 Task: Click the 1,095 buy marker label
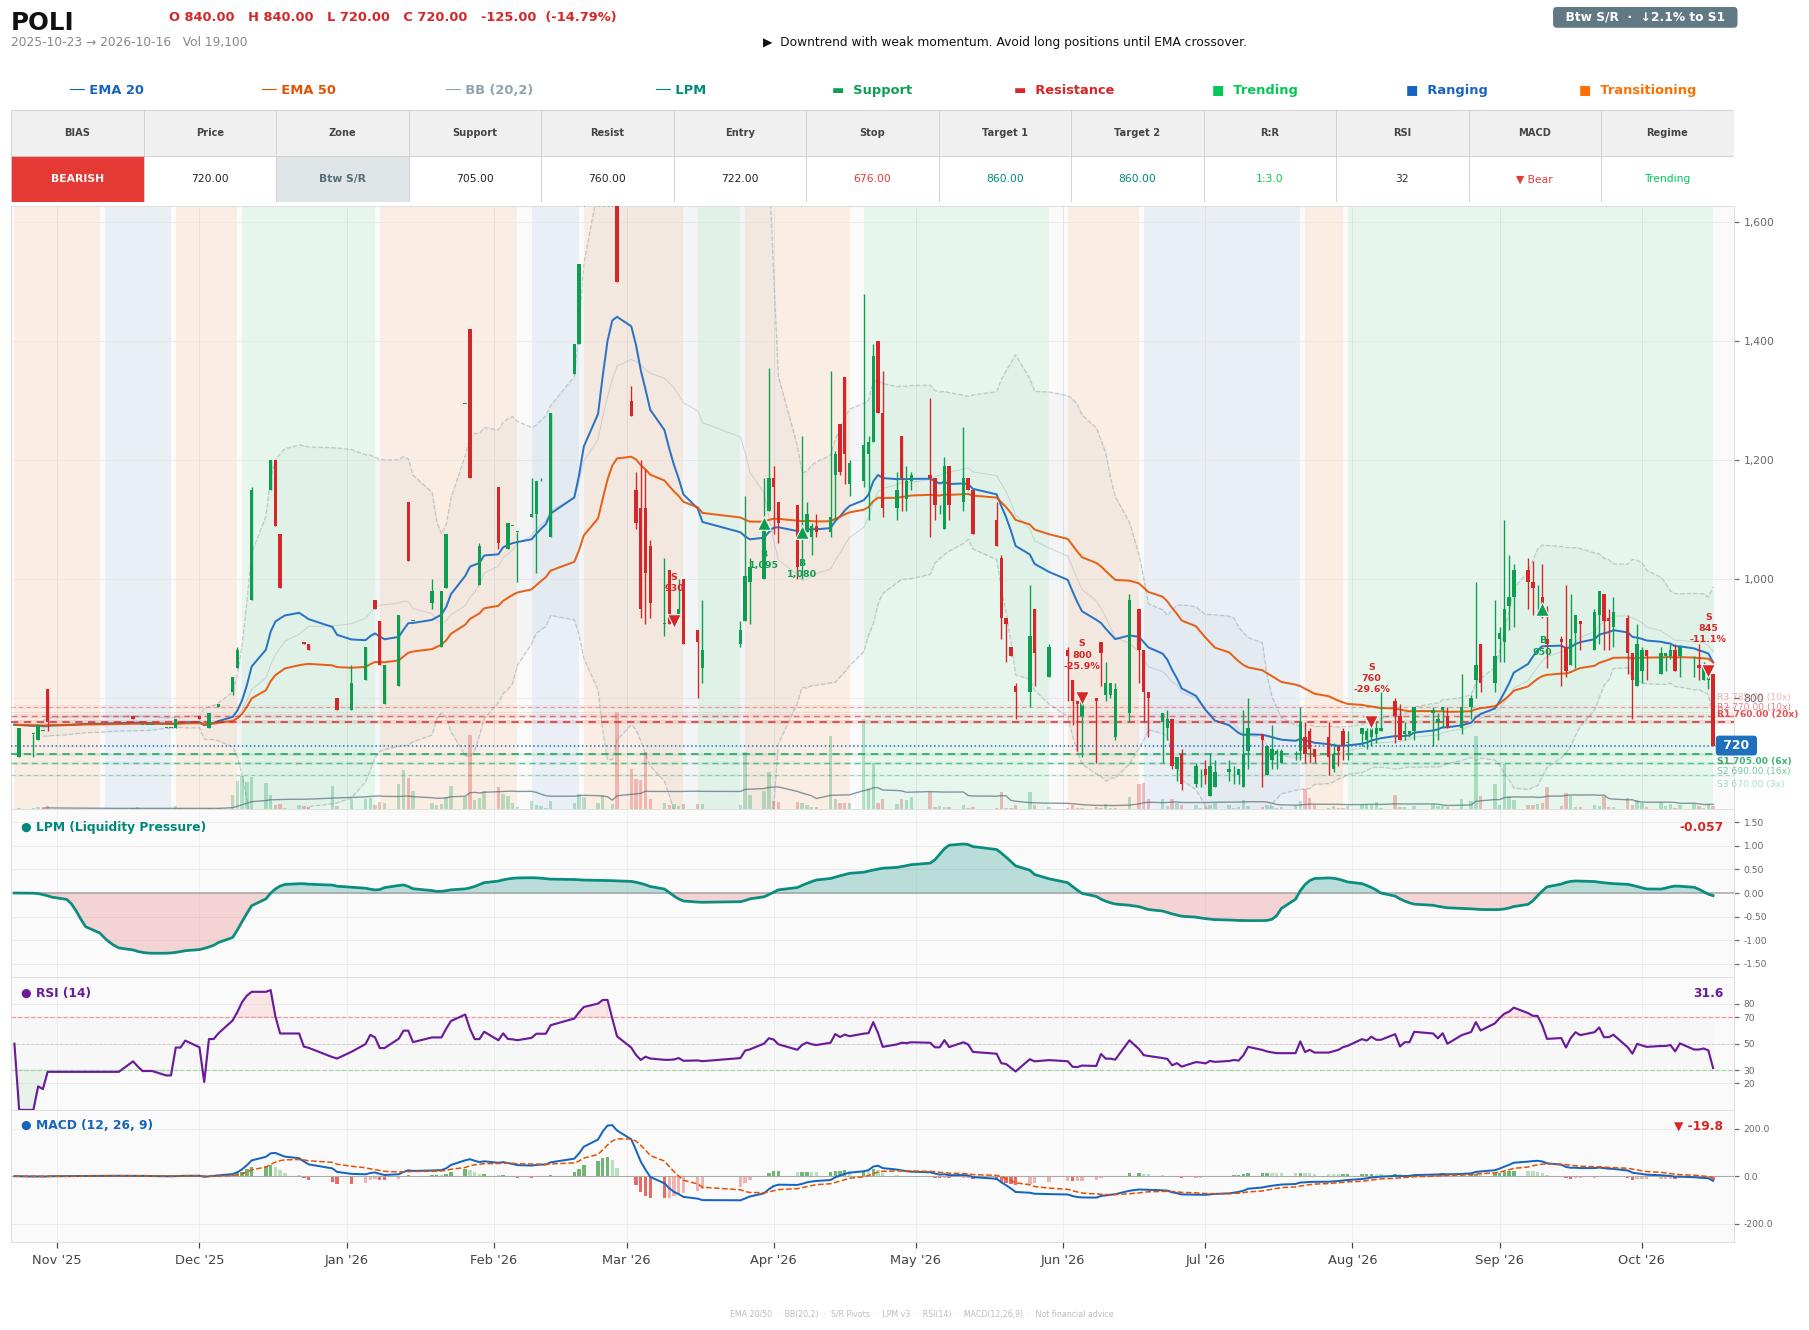764,565
